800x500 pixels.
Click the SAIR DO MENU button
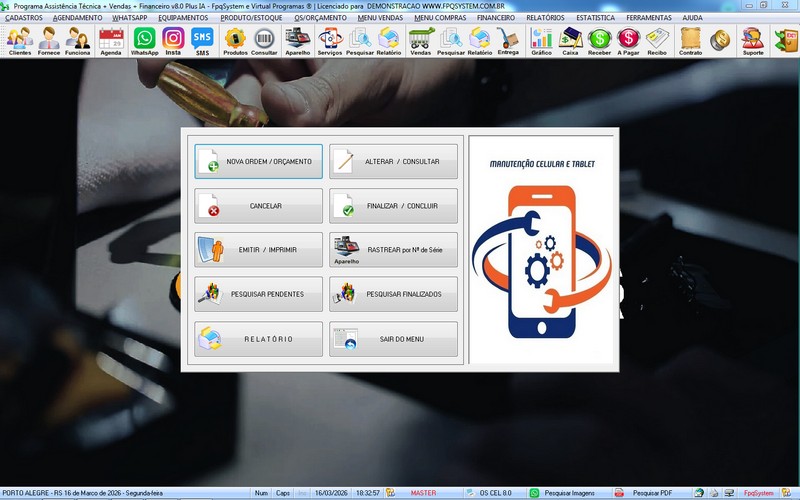click(x=393, y=339)
